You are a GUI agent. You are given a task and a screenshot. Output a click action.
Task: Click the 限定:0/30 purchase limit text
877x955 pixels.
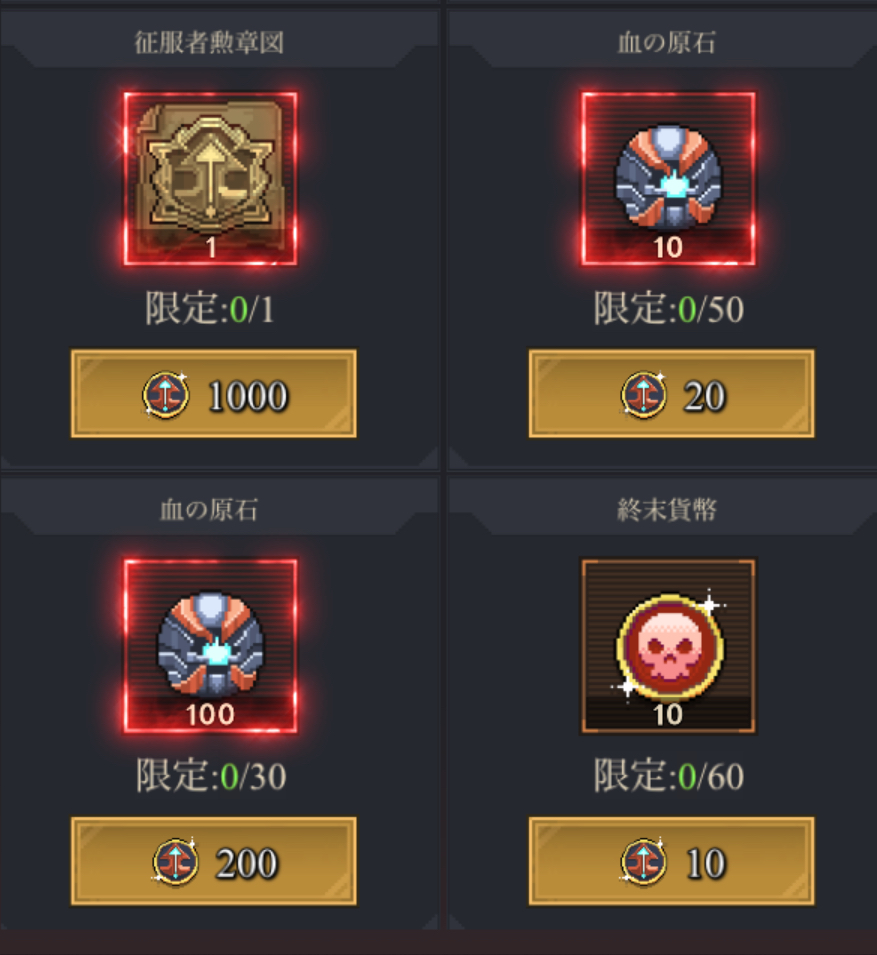[x=211, y=775]
